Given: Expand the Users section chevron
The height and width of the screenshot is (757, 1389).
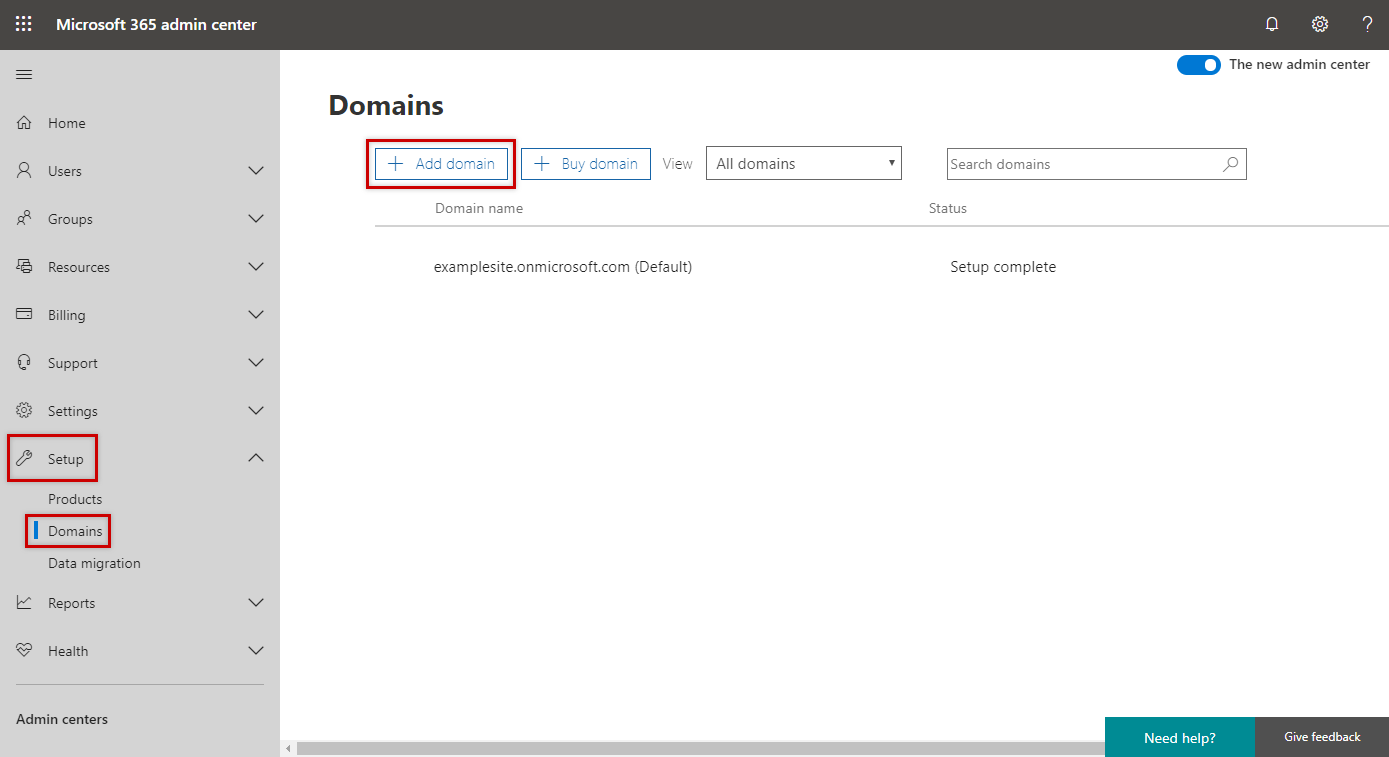Looking at the screenshot, I should pyautogui.click(x=256, y=171).
